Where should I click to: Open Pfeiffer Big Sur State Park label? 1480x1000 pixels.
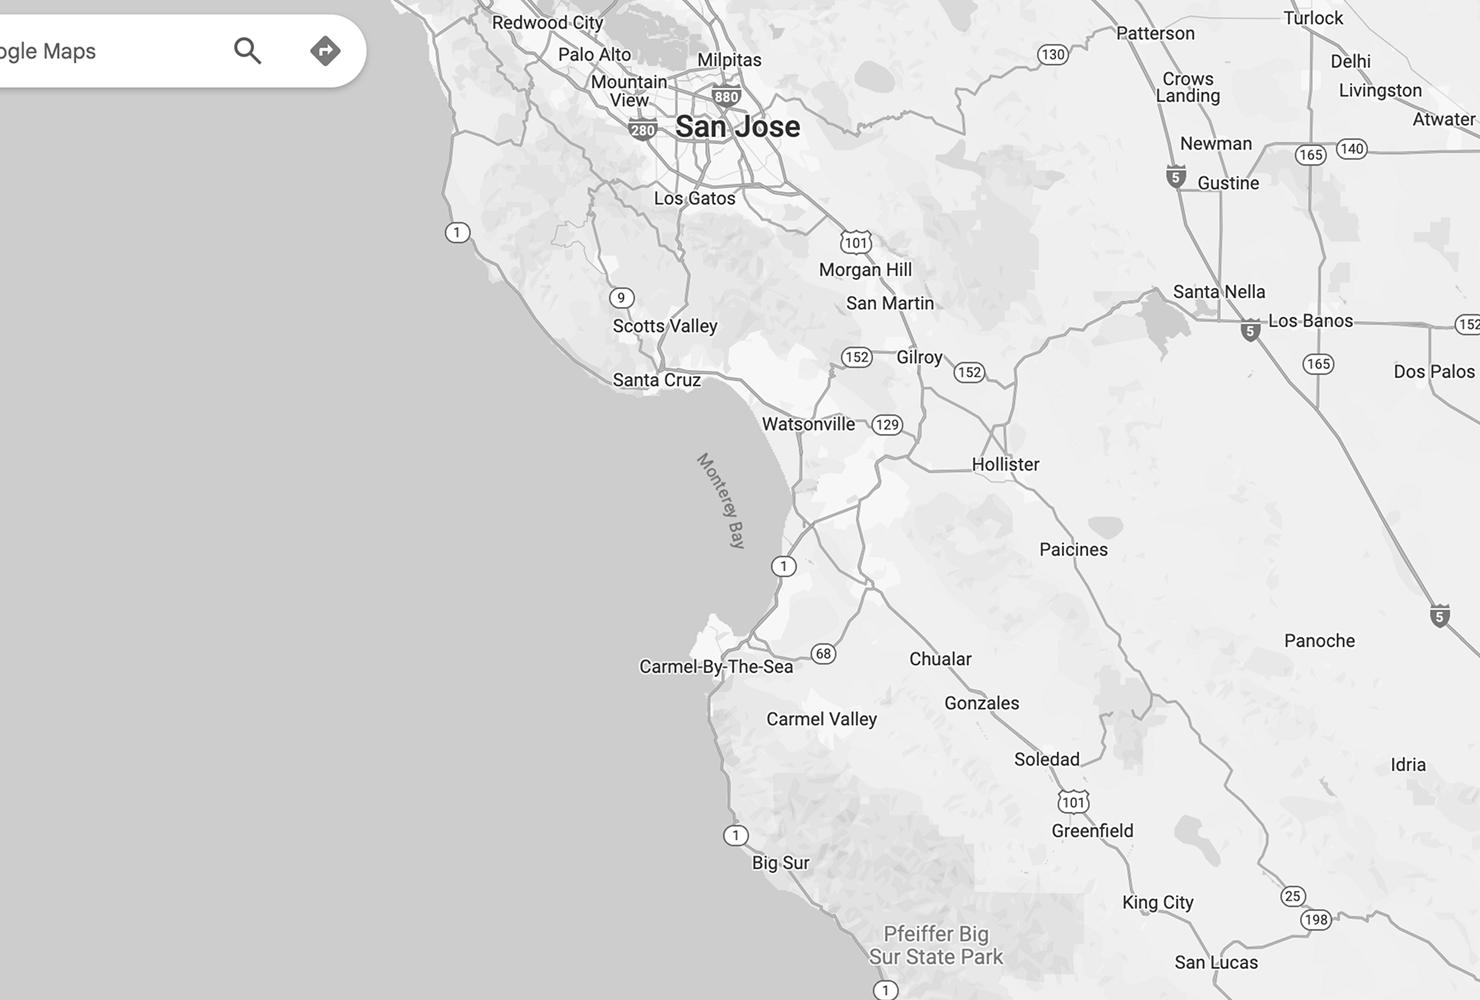(936, 945)
